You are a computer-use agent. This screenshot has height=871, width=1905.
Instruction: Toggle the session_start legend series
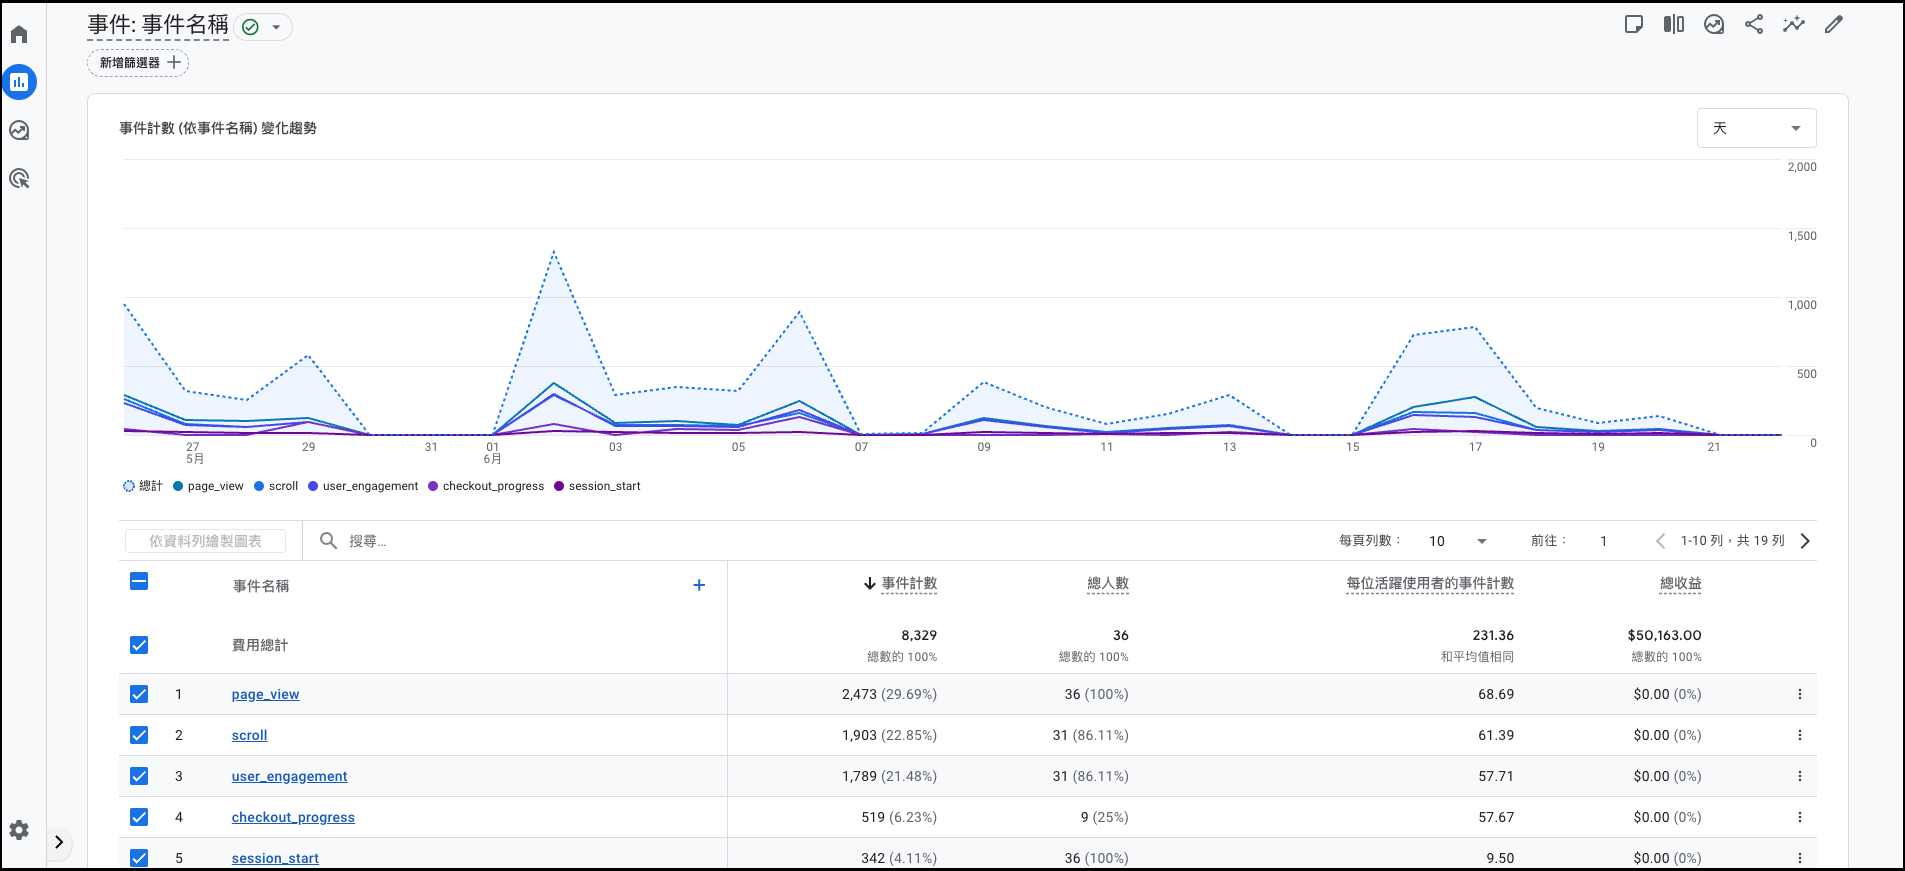[597, 486]
